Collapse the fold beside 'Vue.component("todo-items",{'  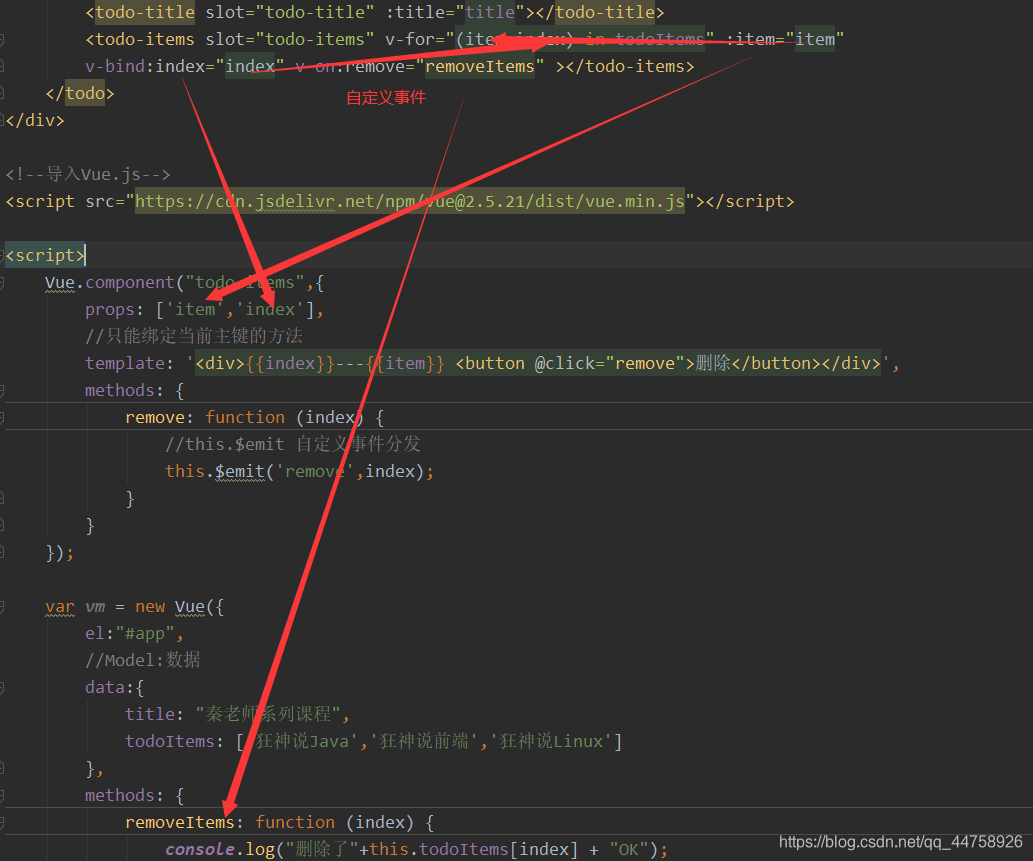[x=2, y=283]
